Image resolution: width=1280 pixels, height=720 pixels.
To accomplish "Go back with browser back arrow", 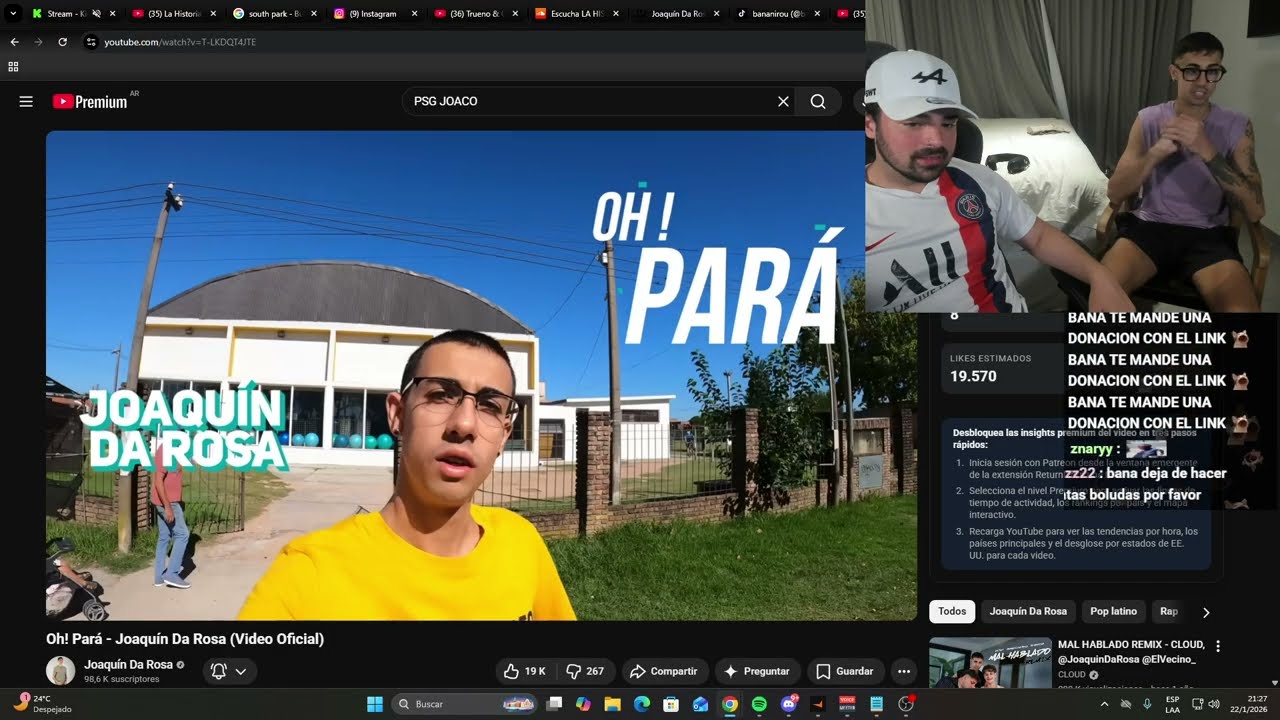I will click(x=14, y=42).
